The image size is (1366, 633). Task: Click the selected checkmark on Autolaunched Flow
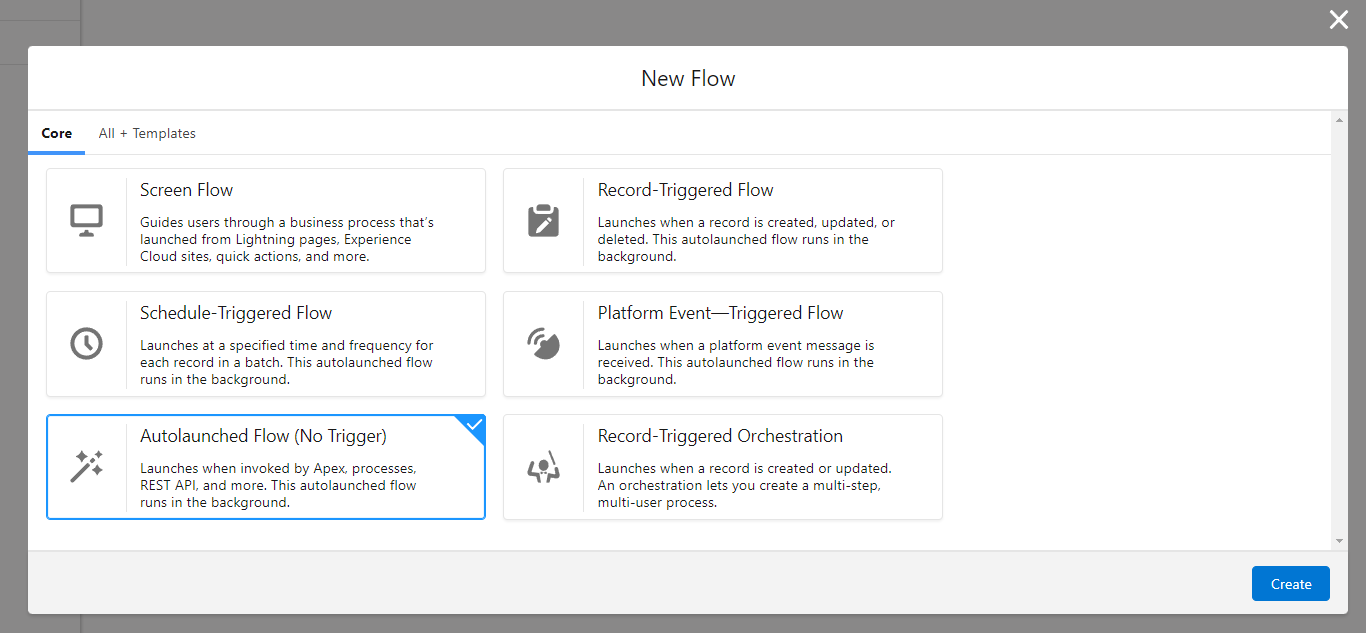[x=474, y=425]
